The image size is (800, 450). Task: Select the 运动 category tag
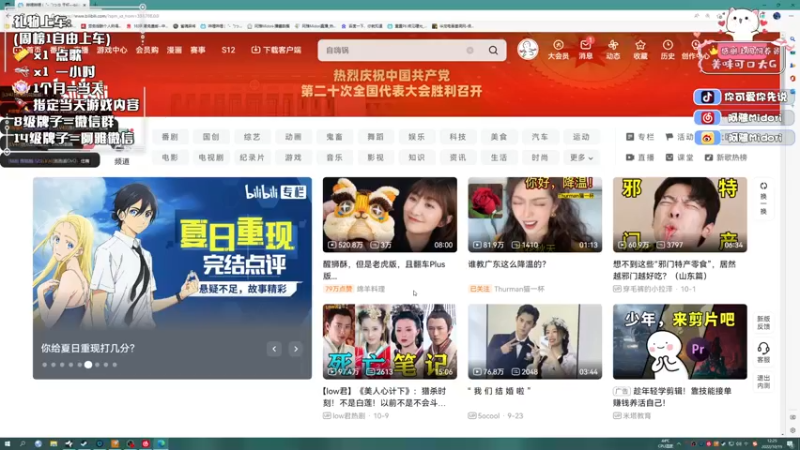pos(581,137)
